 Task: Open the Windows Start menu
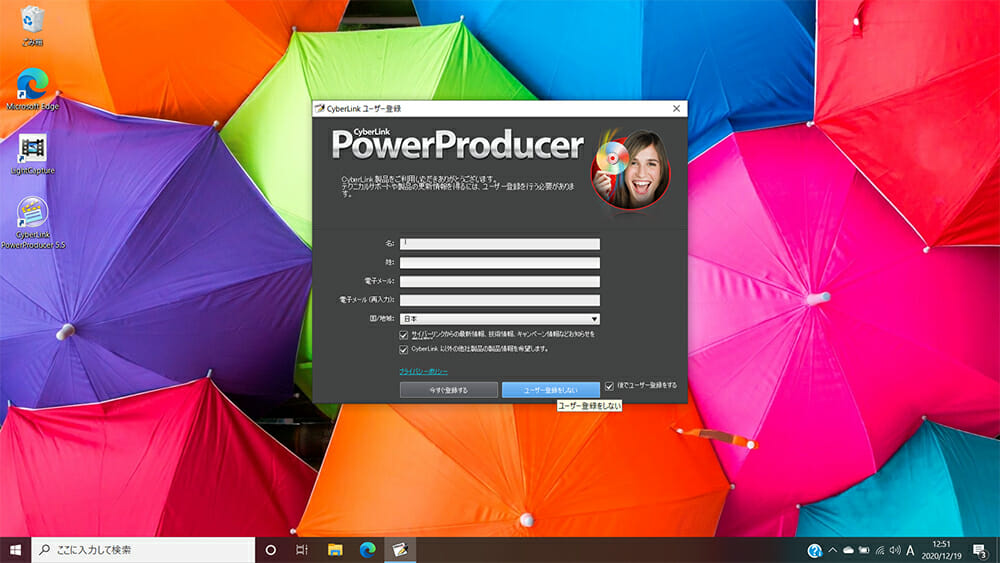click(15, 550)
